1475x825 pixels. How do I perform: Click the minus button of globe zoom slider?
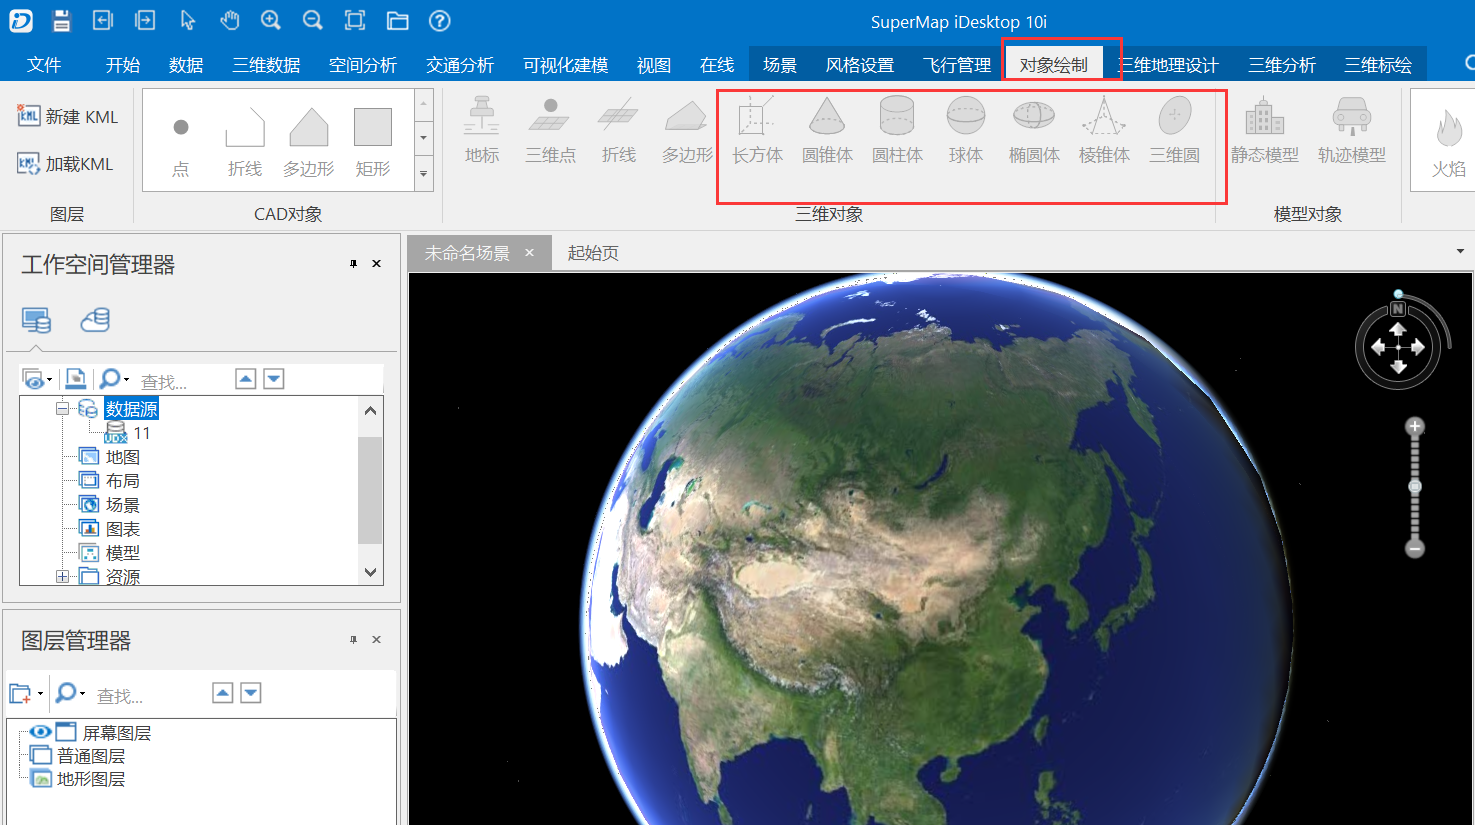click(x=1414, y=548)
